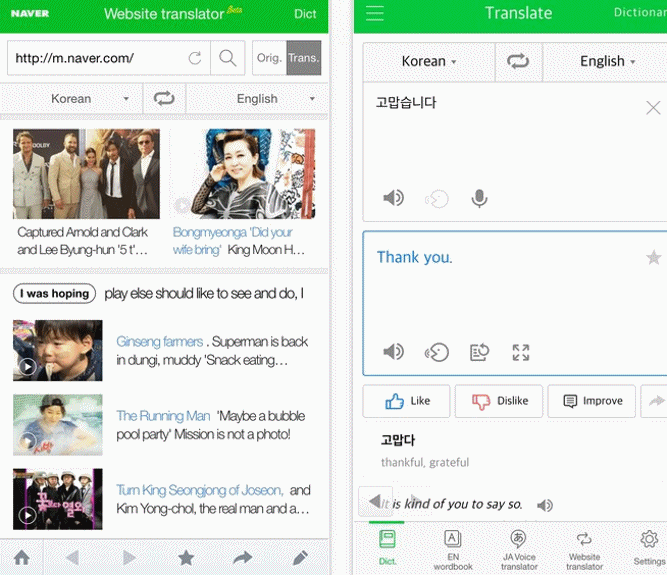Favorite the Thank you translation with star

(653, 257)
